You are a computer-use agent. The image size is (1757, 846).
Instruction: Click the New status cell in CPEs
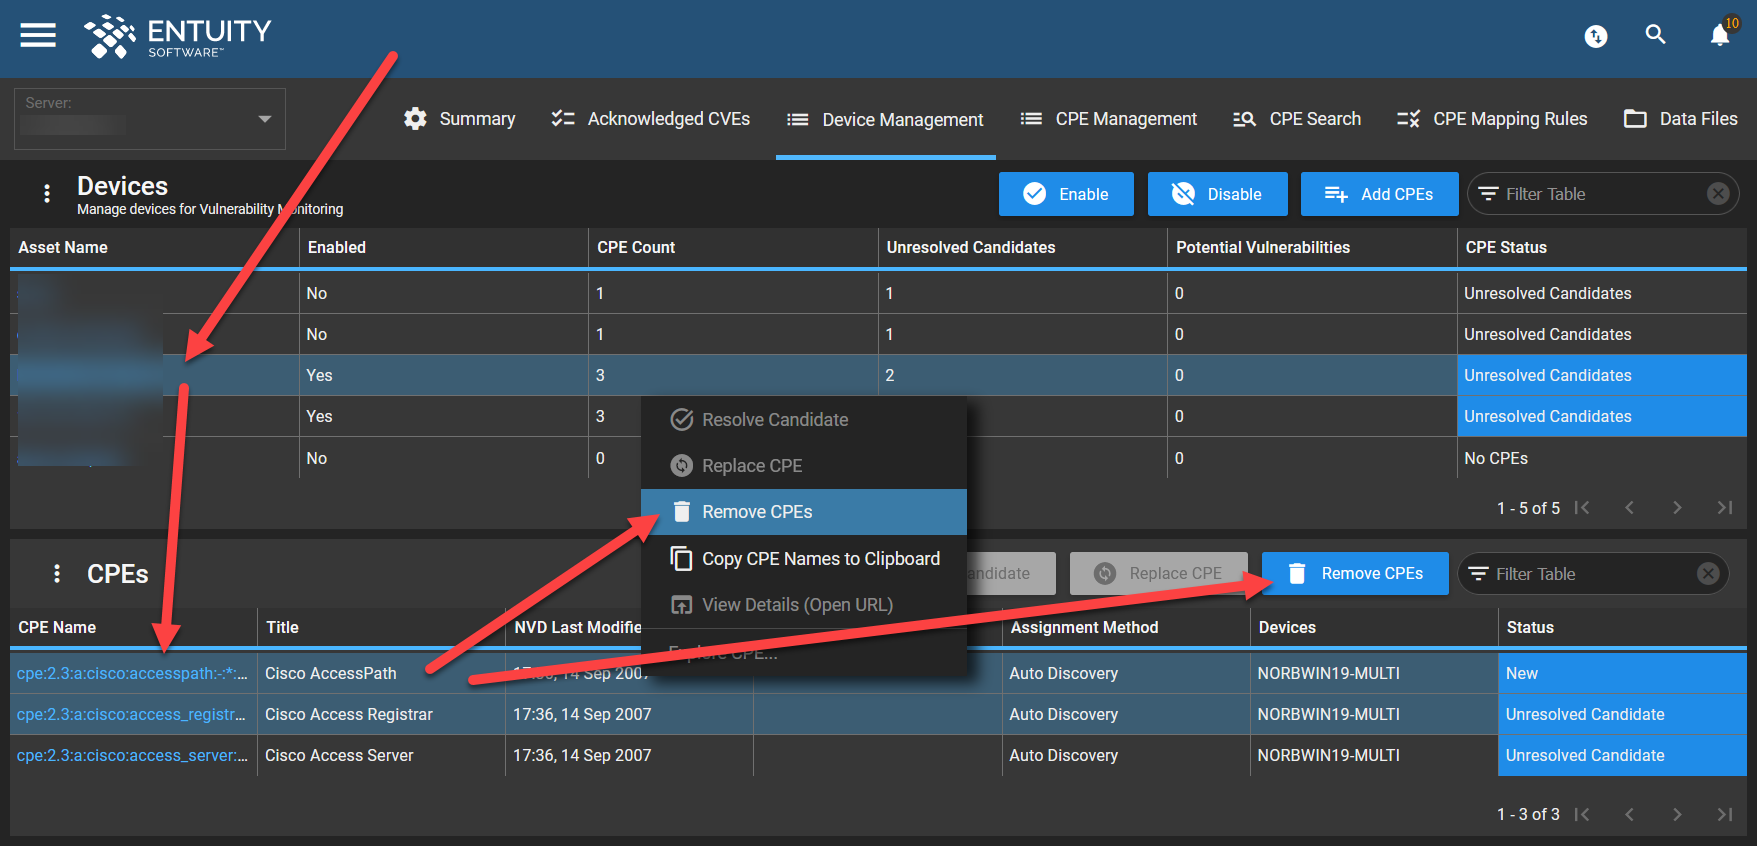point(1623,673)
